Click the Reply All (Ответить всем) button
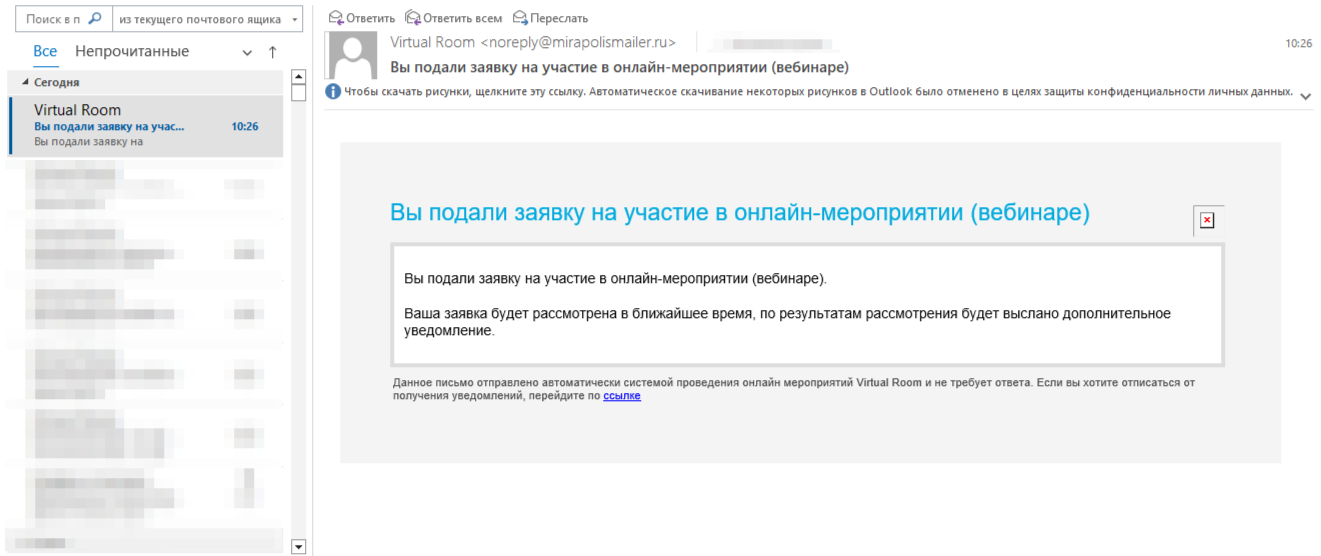Screen dimensions: 1321x556 454,18
